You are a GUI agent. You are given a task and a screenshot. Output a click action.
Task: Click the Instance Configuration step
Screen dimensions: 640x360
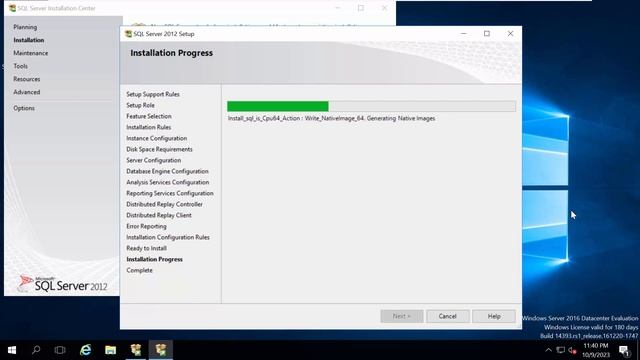point(156,138)
